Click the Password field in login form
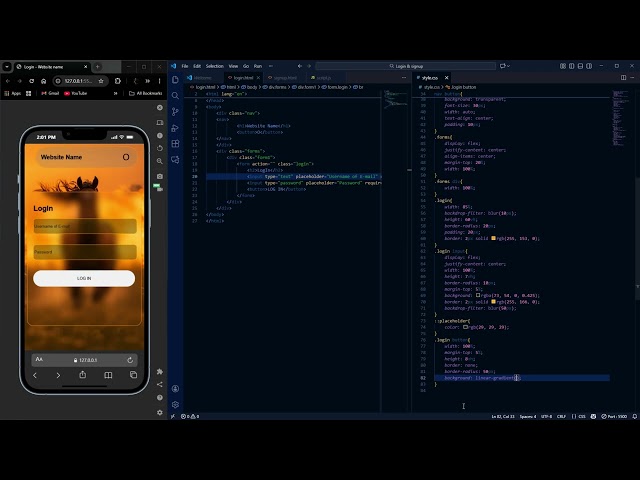The height and width of the screenshot is (480, 640). coord(84,252)
